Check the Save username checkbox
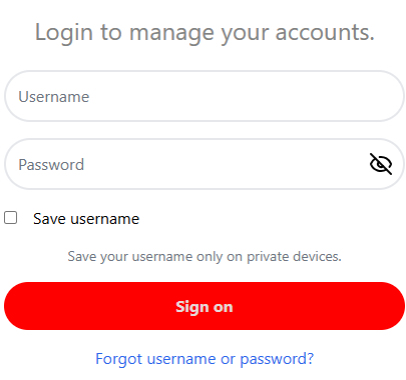 coord(11,218)
